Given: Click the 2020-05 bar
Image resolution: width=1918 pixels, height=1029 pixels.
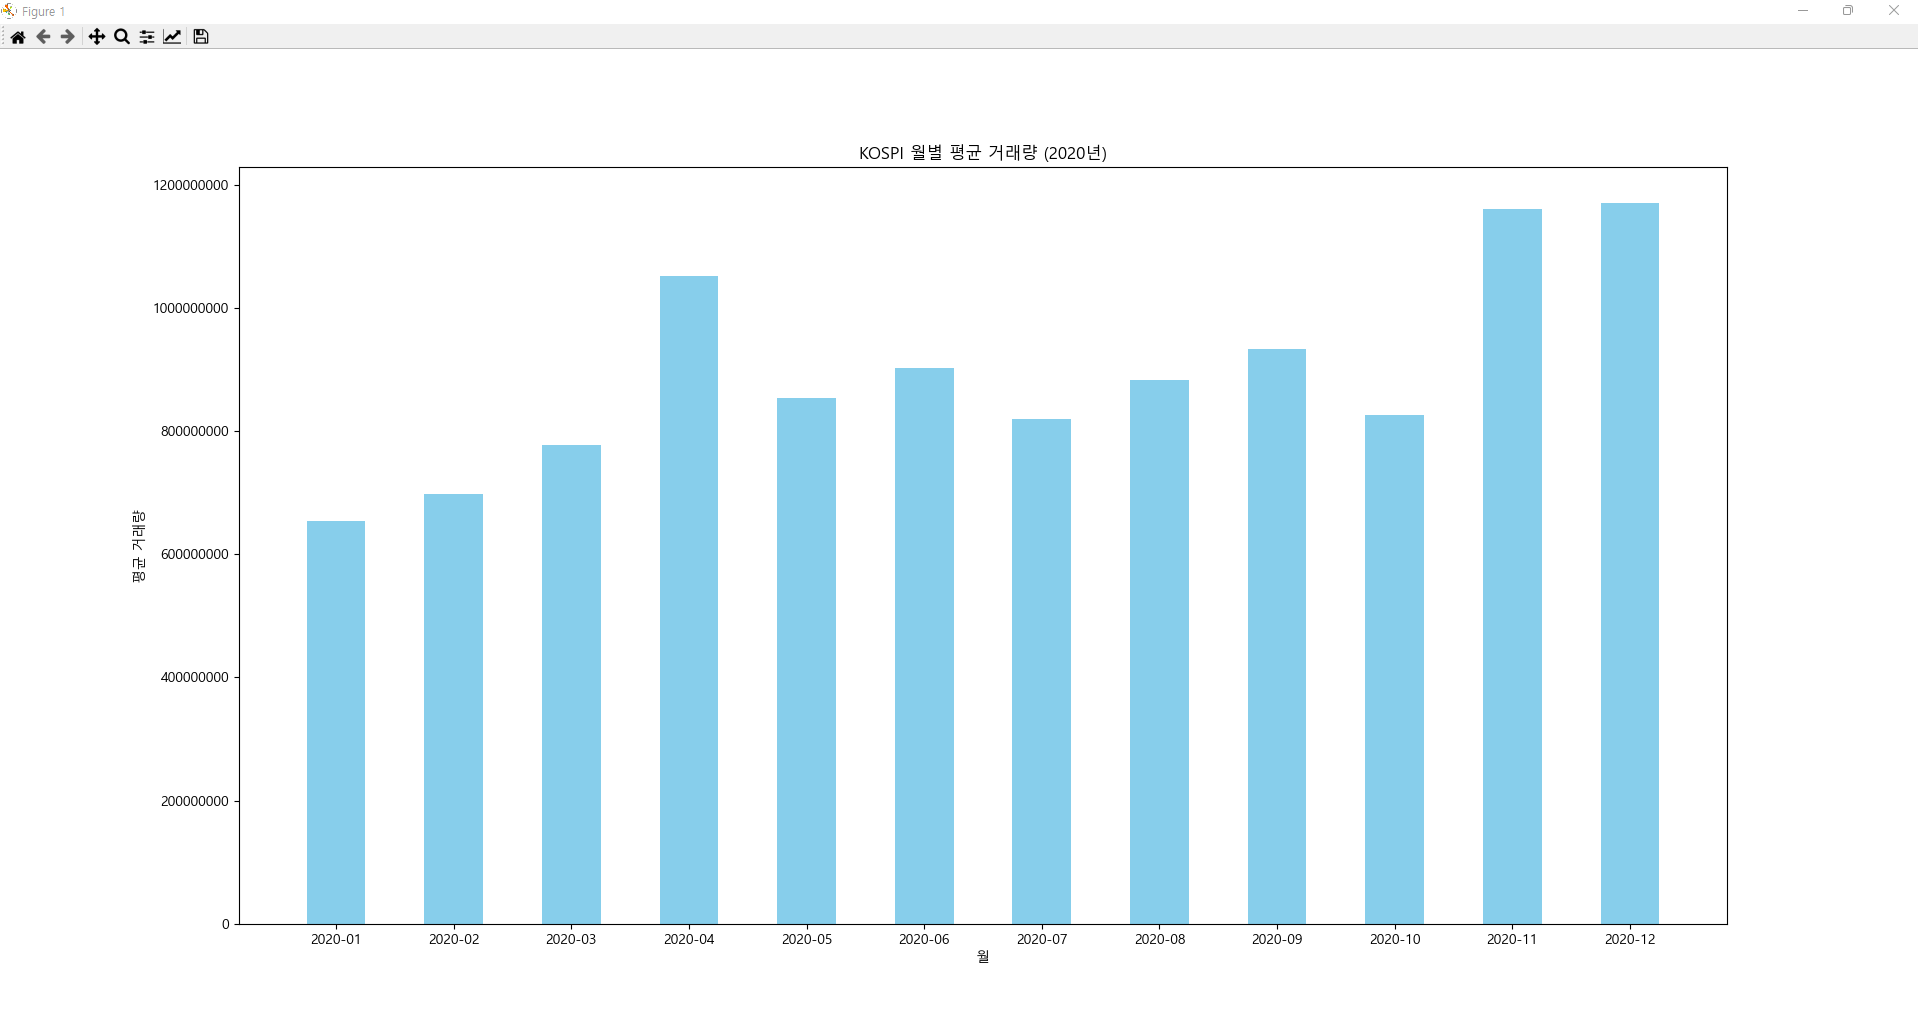Looking at the screenshot, I should coord(807,661).
